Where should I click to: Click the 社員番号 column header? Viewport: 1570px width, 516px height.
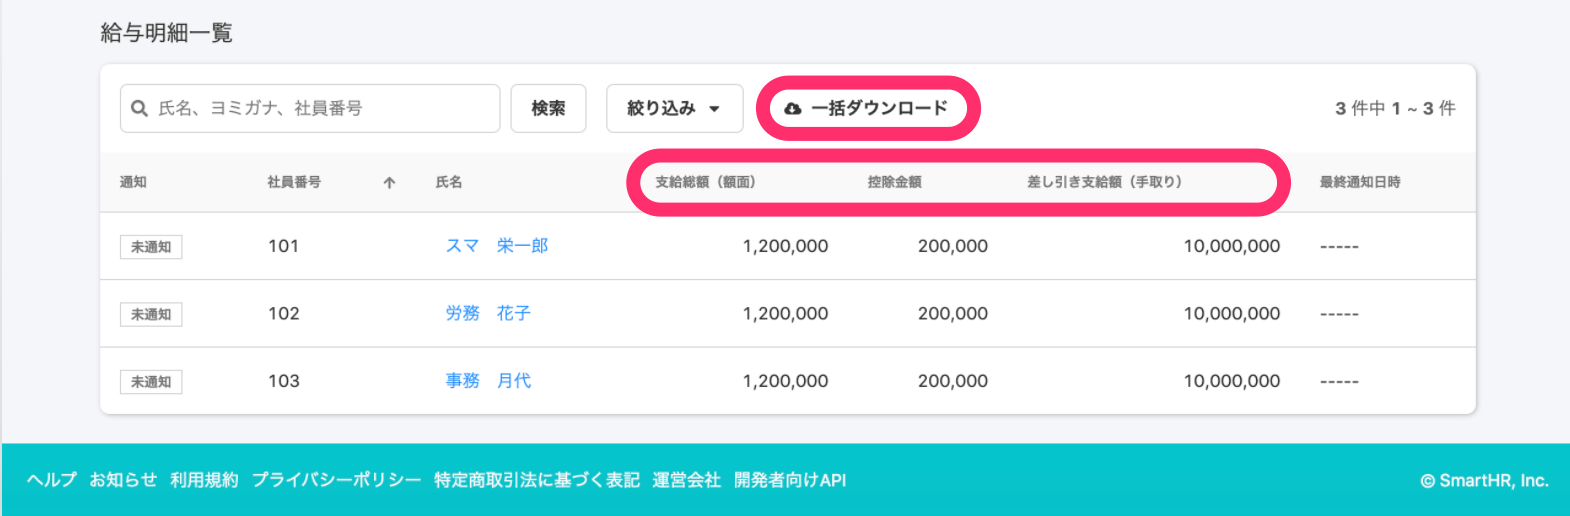(x=294, y=182)
